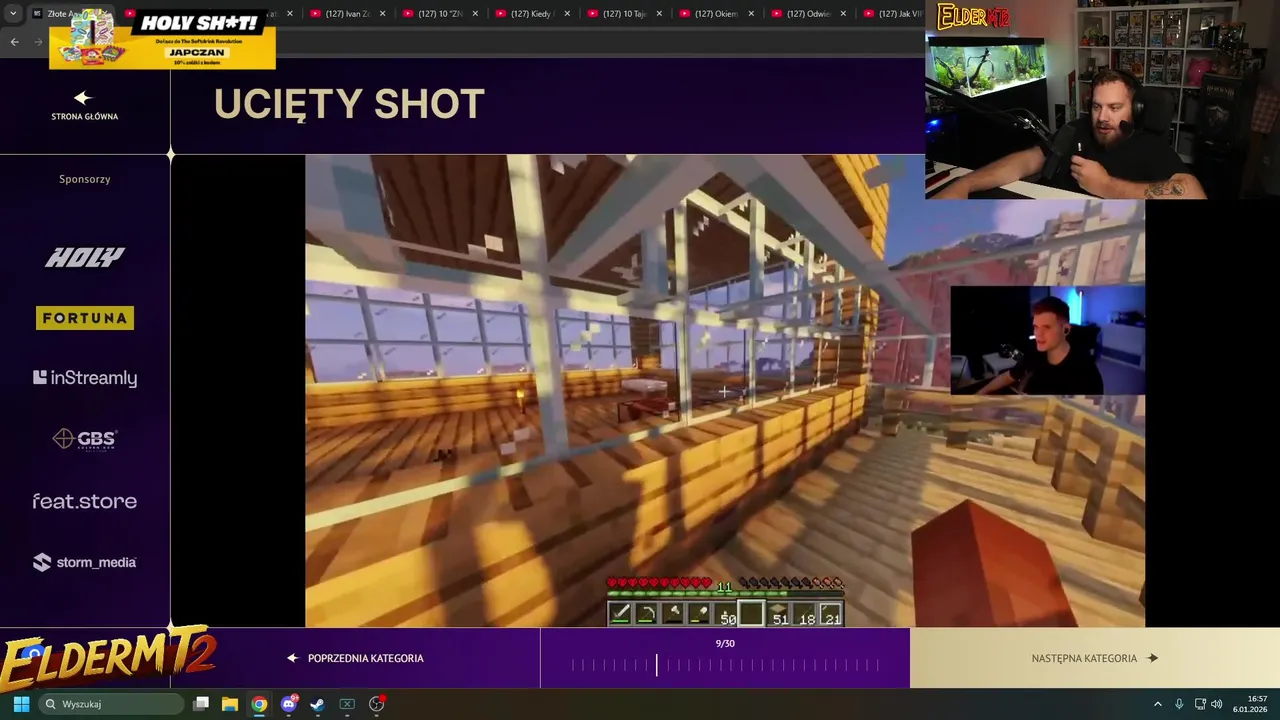Close the (127) Kiedy tab

[x=567, y=14]
